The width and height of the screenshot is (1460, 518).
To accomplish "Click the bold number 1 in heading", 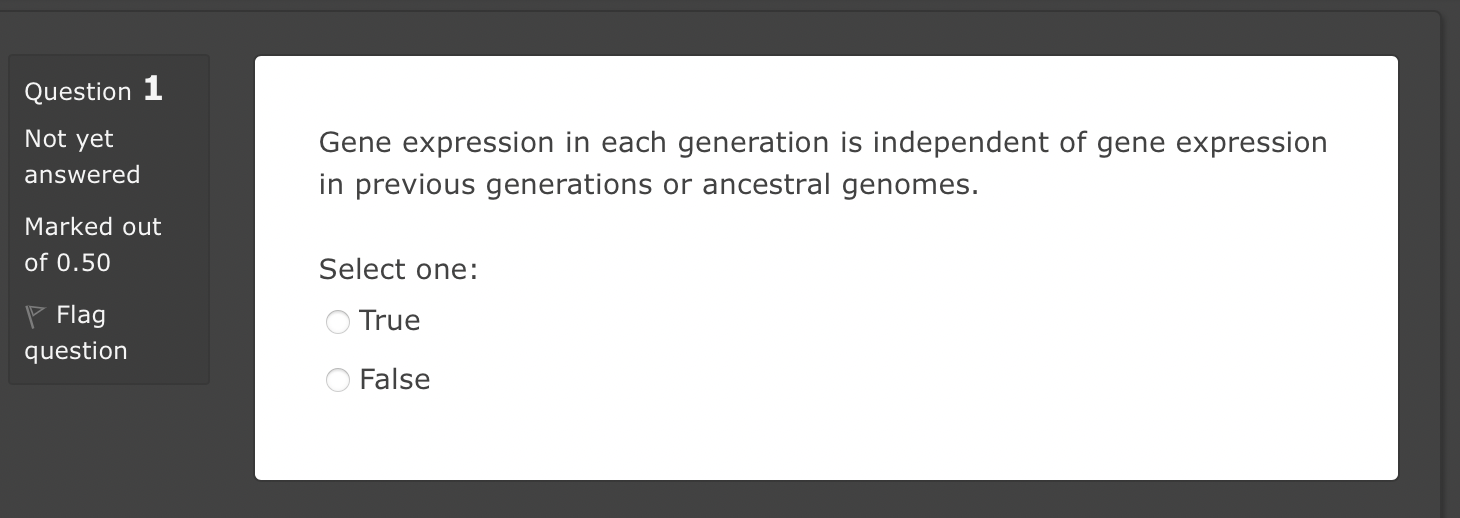I will click(153, 89).
